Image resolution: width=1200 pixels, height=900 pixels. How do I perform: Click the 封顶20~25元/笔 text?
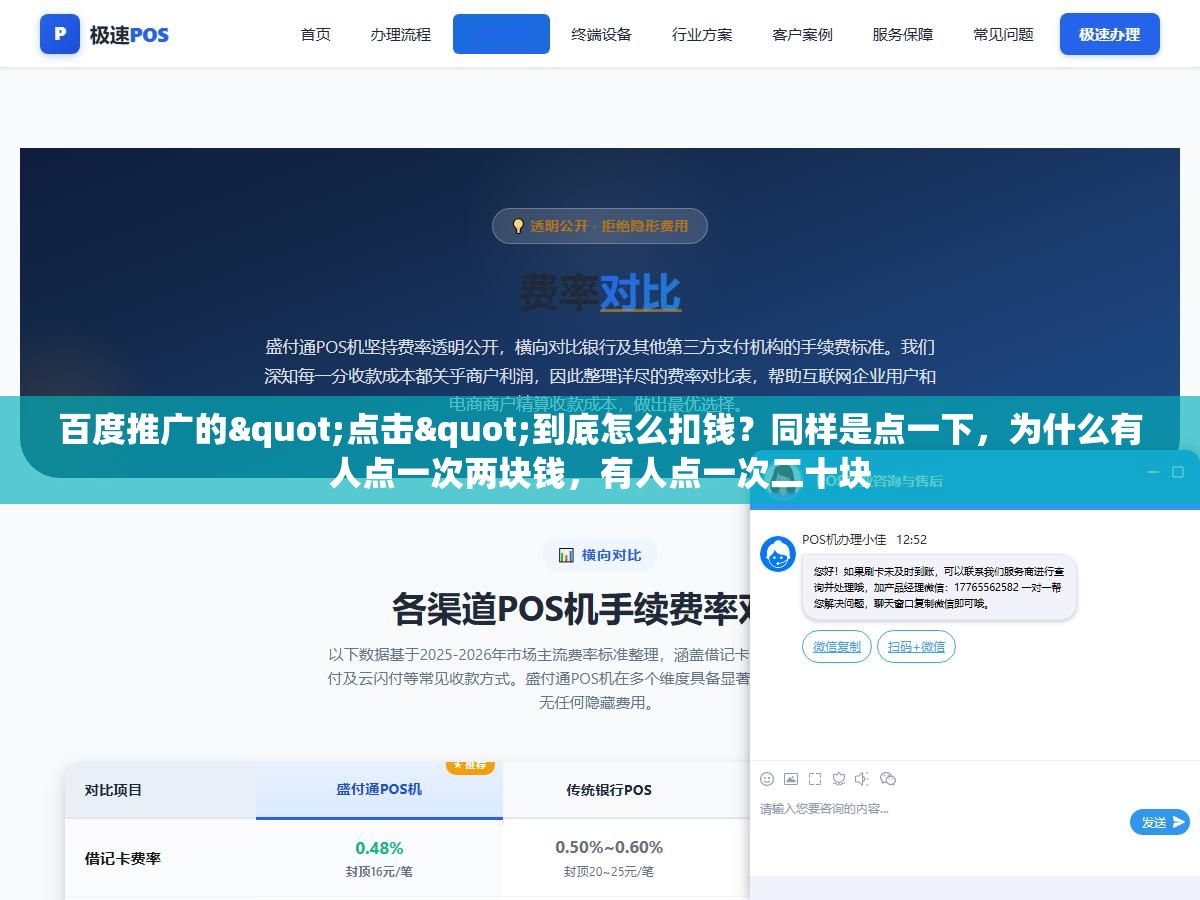pos(609,871)
